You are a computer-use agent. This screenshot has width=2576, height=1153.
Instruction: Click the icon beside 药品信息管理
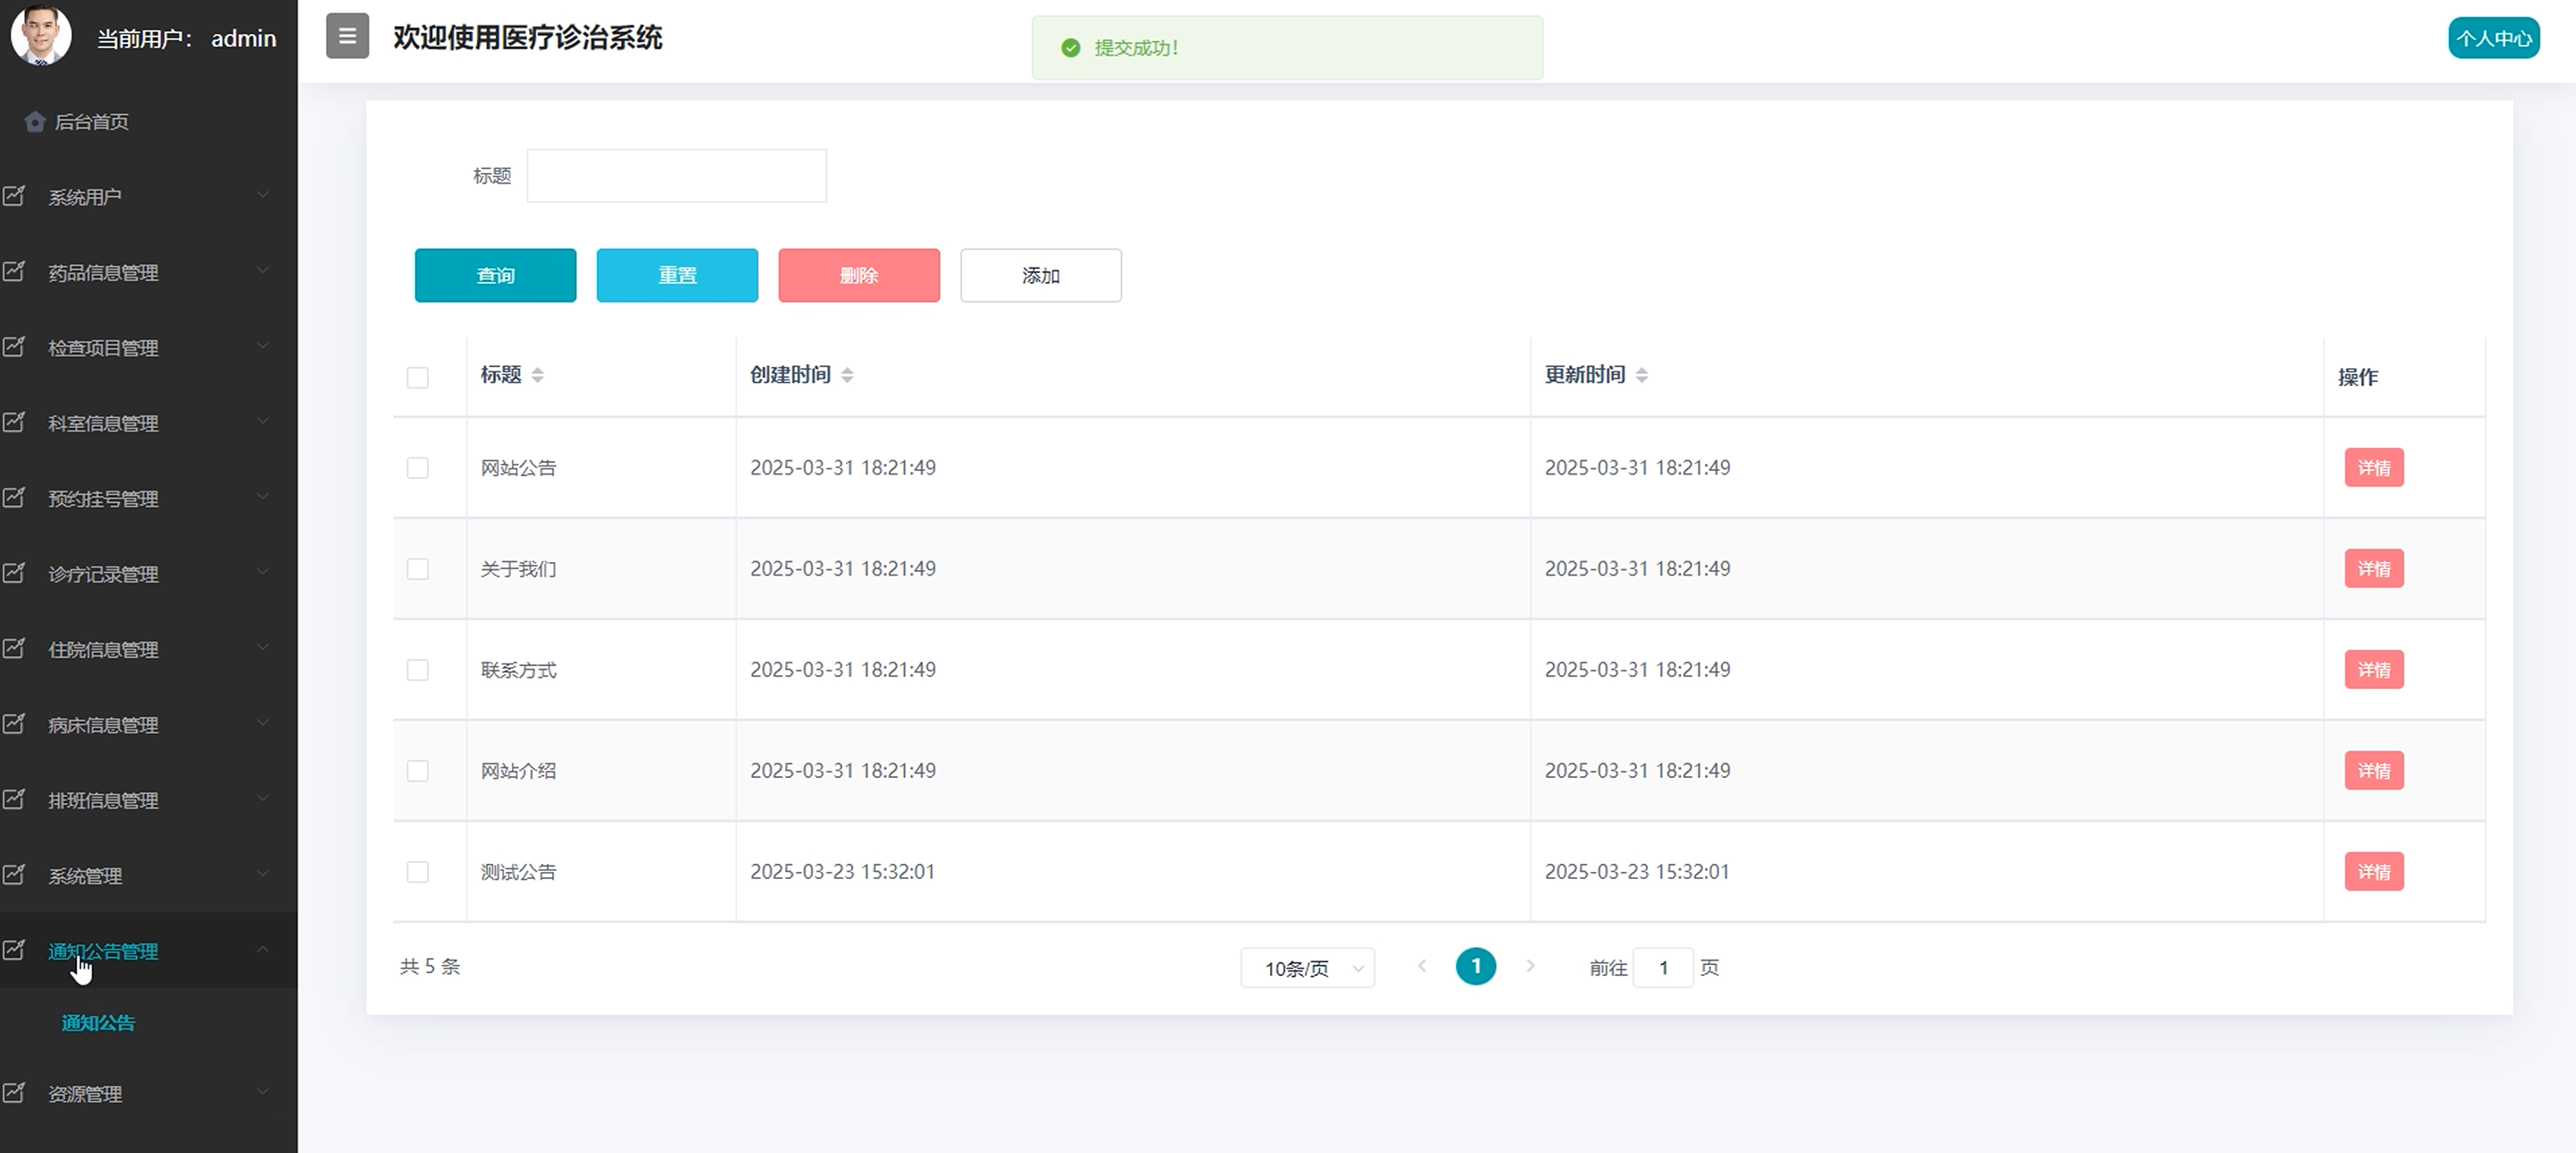[14, 271]
